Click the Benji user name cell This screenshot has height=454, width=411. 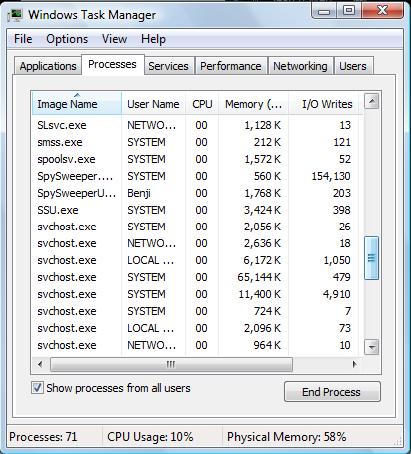click(x=139, y=193)
